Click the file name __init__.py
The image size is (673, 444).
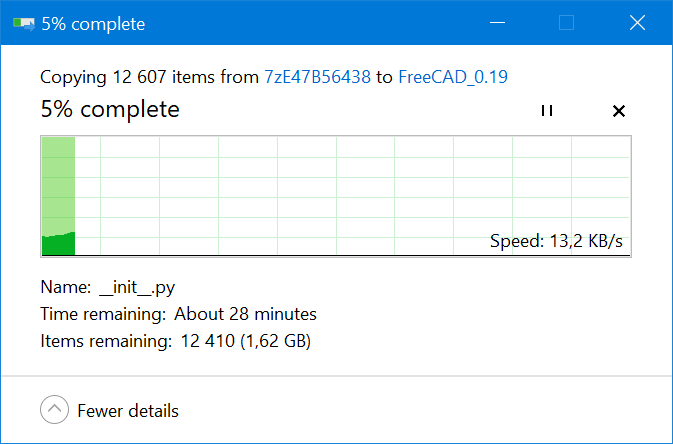137,288
